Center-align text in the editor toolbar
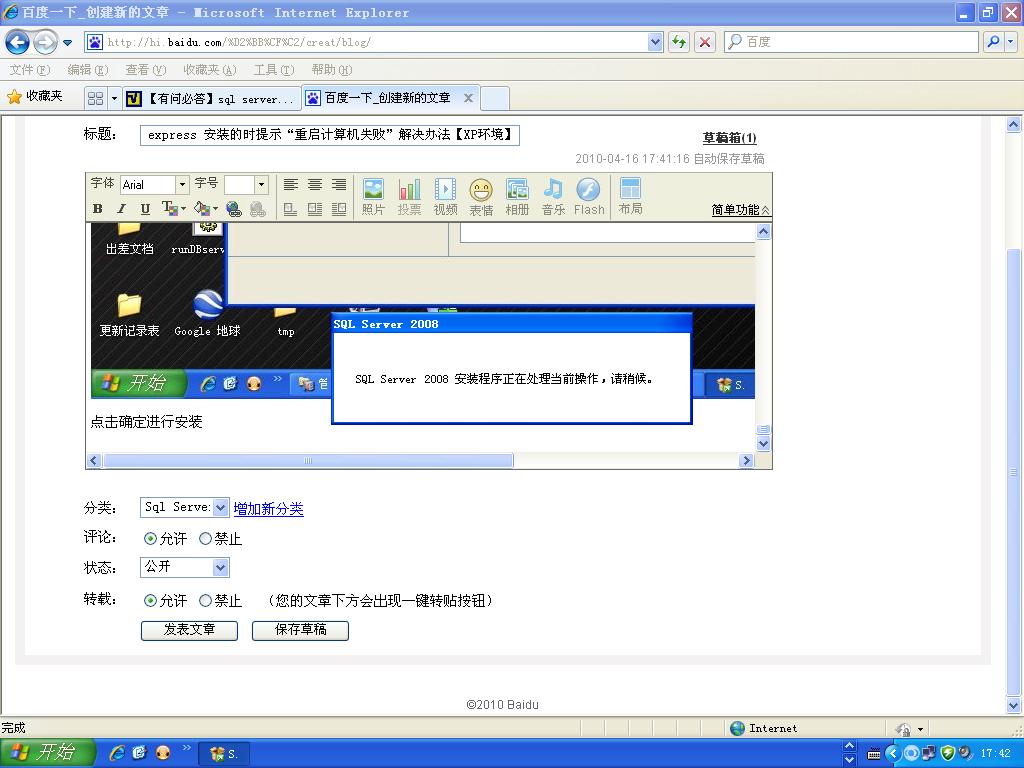The width and height of the screenshot is (1024, 768). coord(315,185)
